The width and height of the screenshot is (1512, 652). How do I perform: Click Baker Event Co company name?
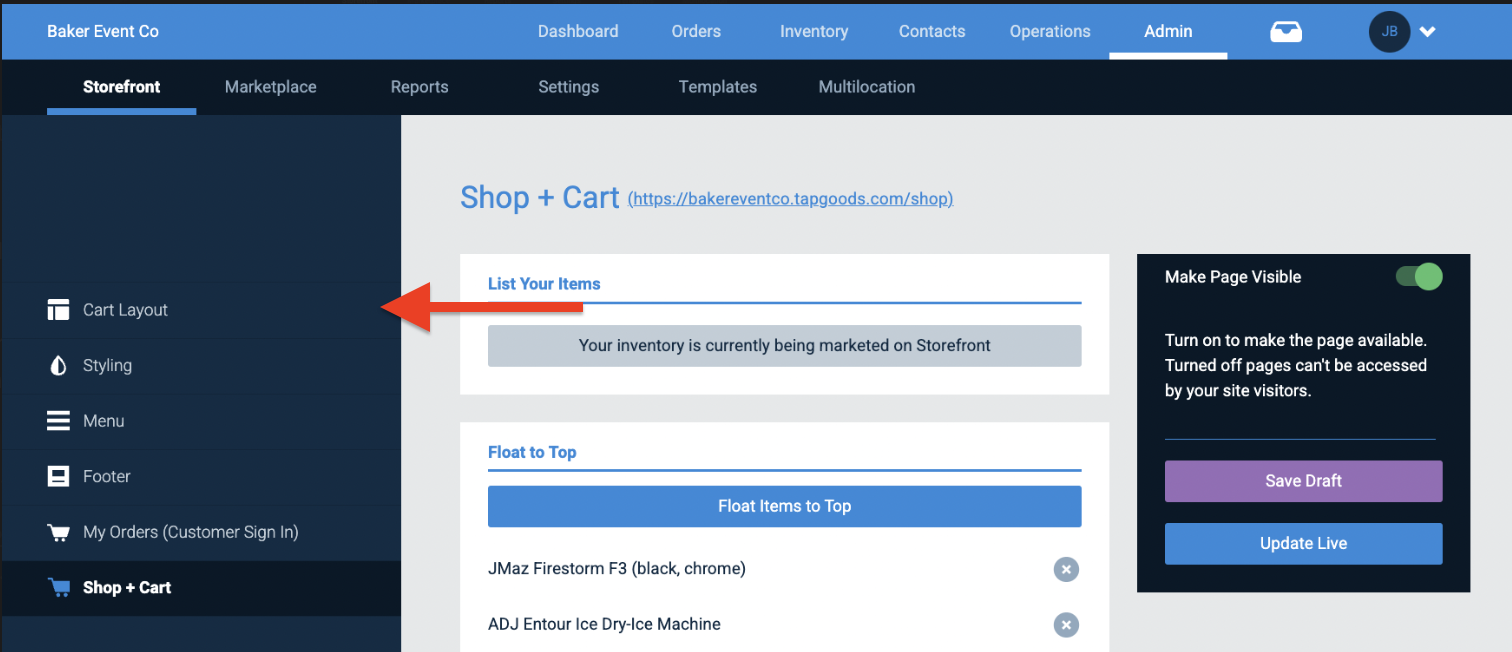click(103, 31)
